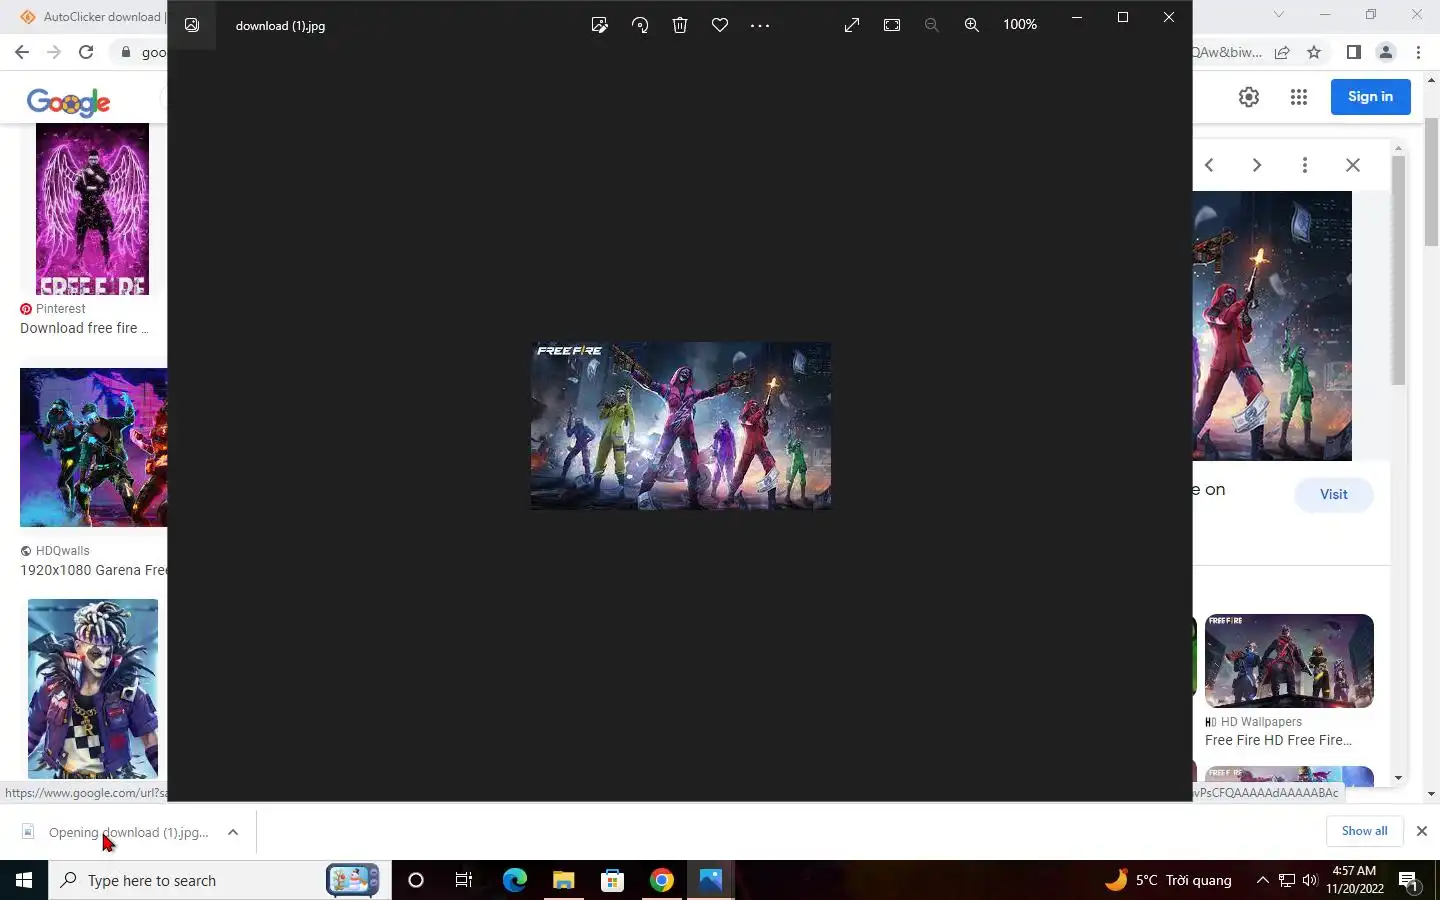Close the Google image preview panel
The height and width of the screenshot is (900, 1440).
pyautogui.click(x=1353, y=165)
